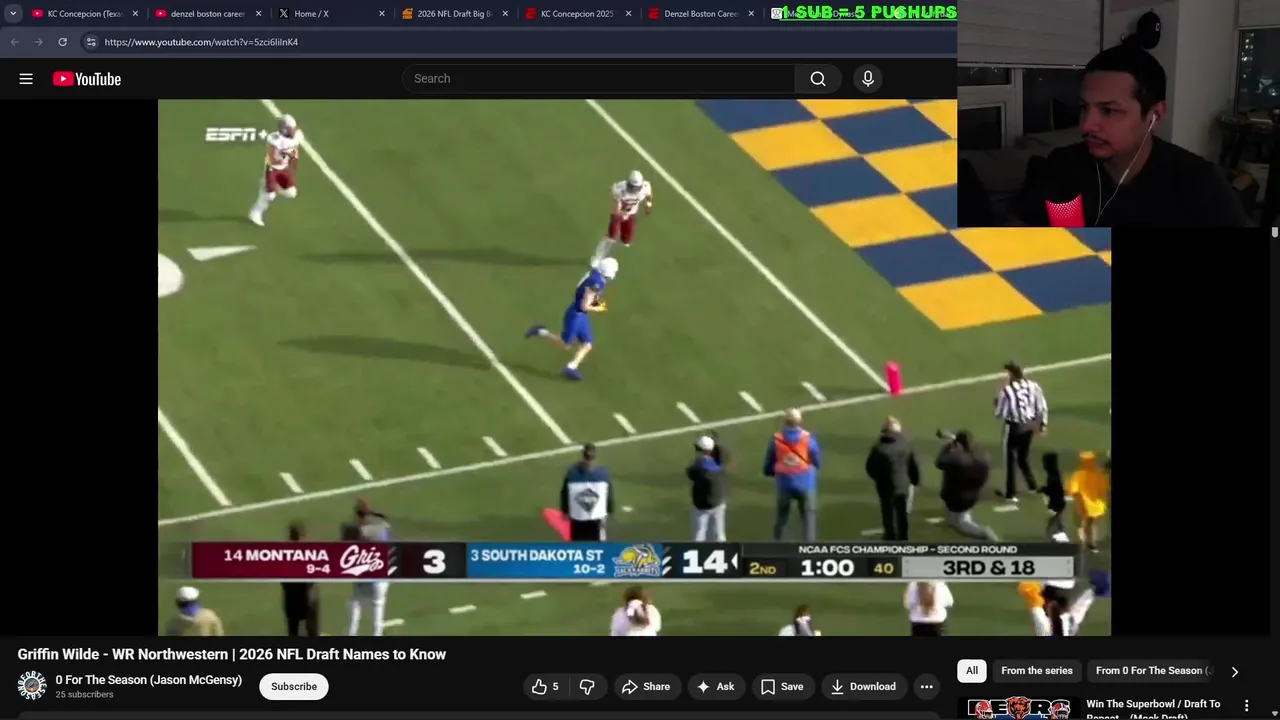1280x720 pixels.
Task: Select the 'From the series' filter chip
Action: pyautogui.click(x=1037, y=671)
